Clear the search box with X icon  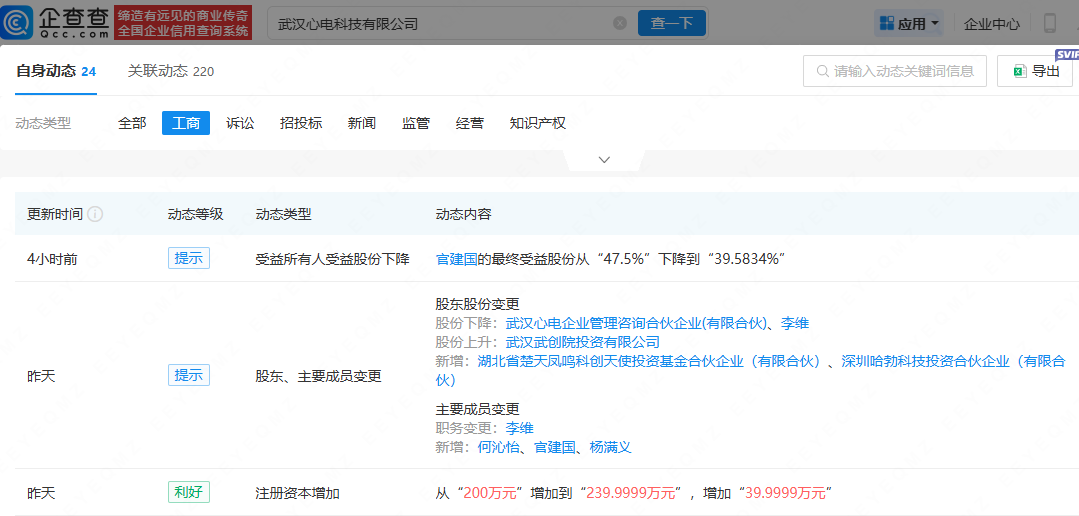(x=620, y=23)
